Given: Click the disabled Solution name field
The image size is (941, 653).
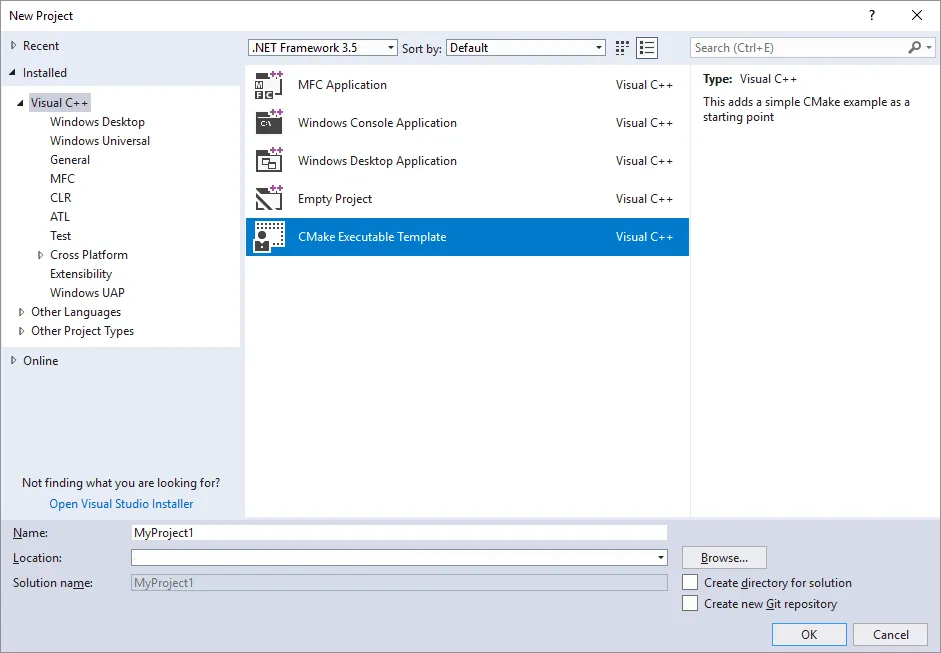Looking at the screenshot, I should (399, 583).
